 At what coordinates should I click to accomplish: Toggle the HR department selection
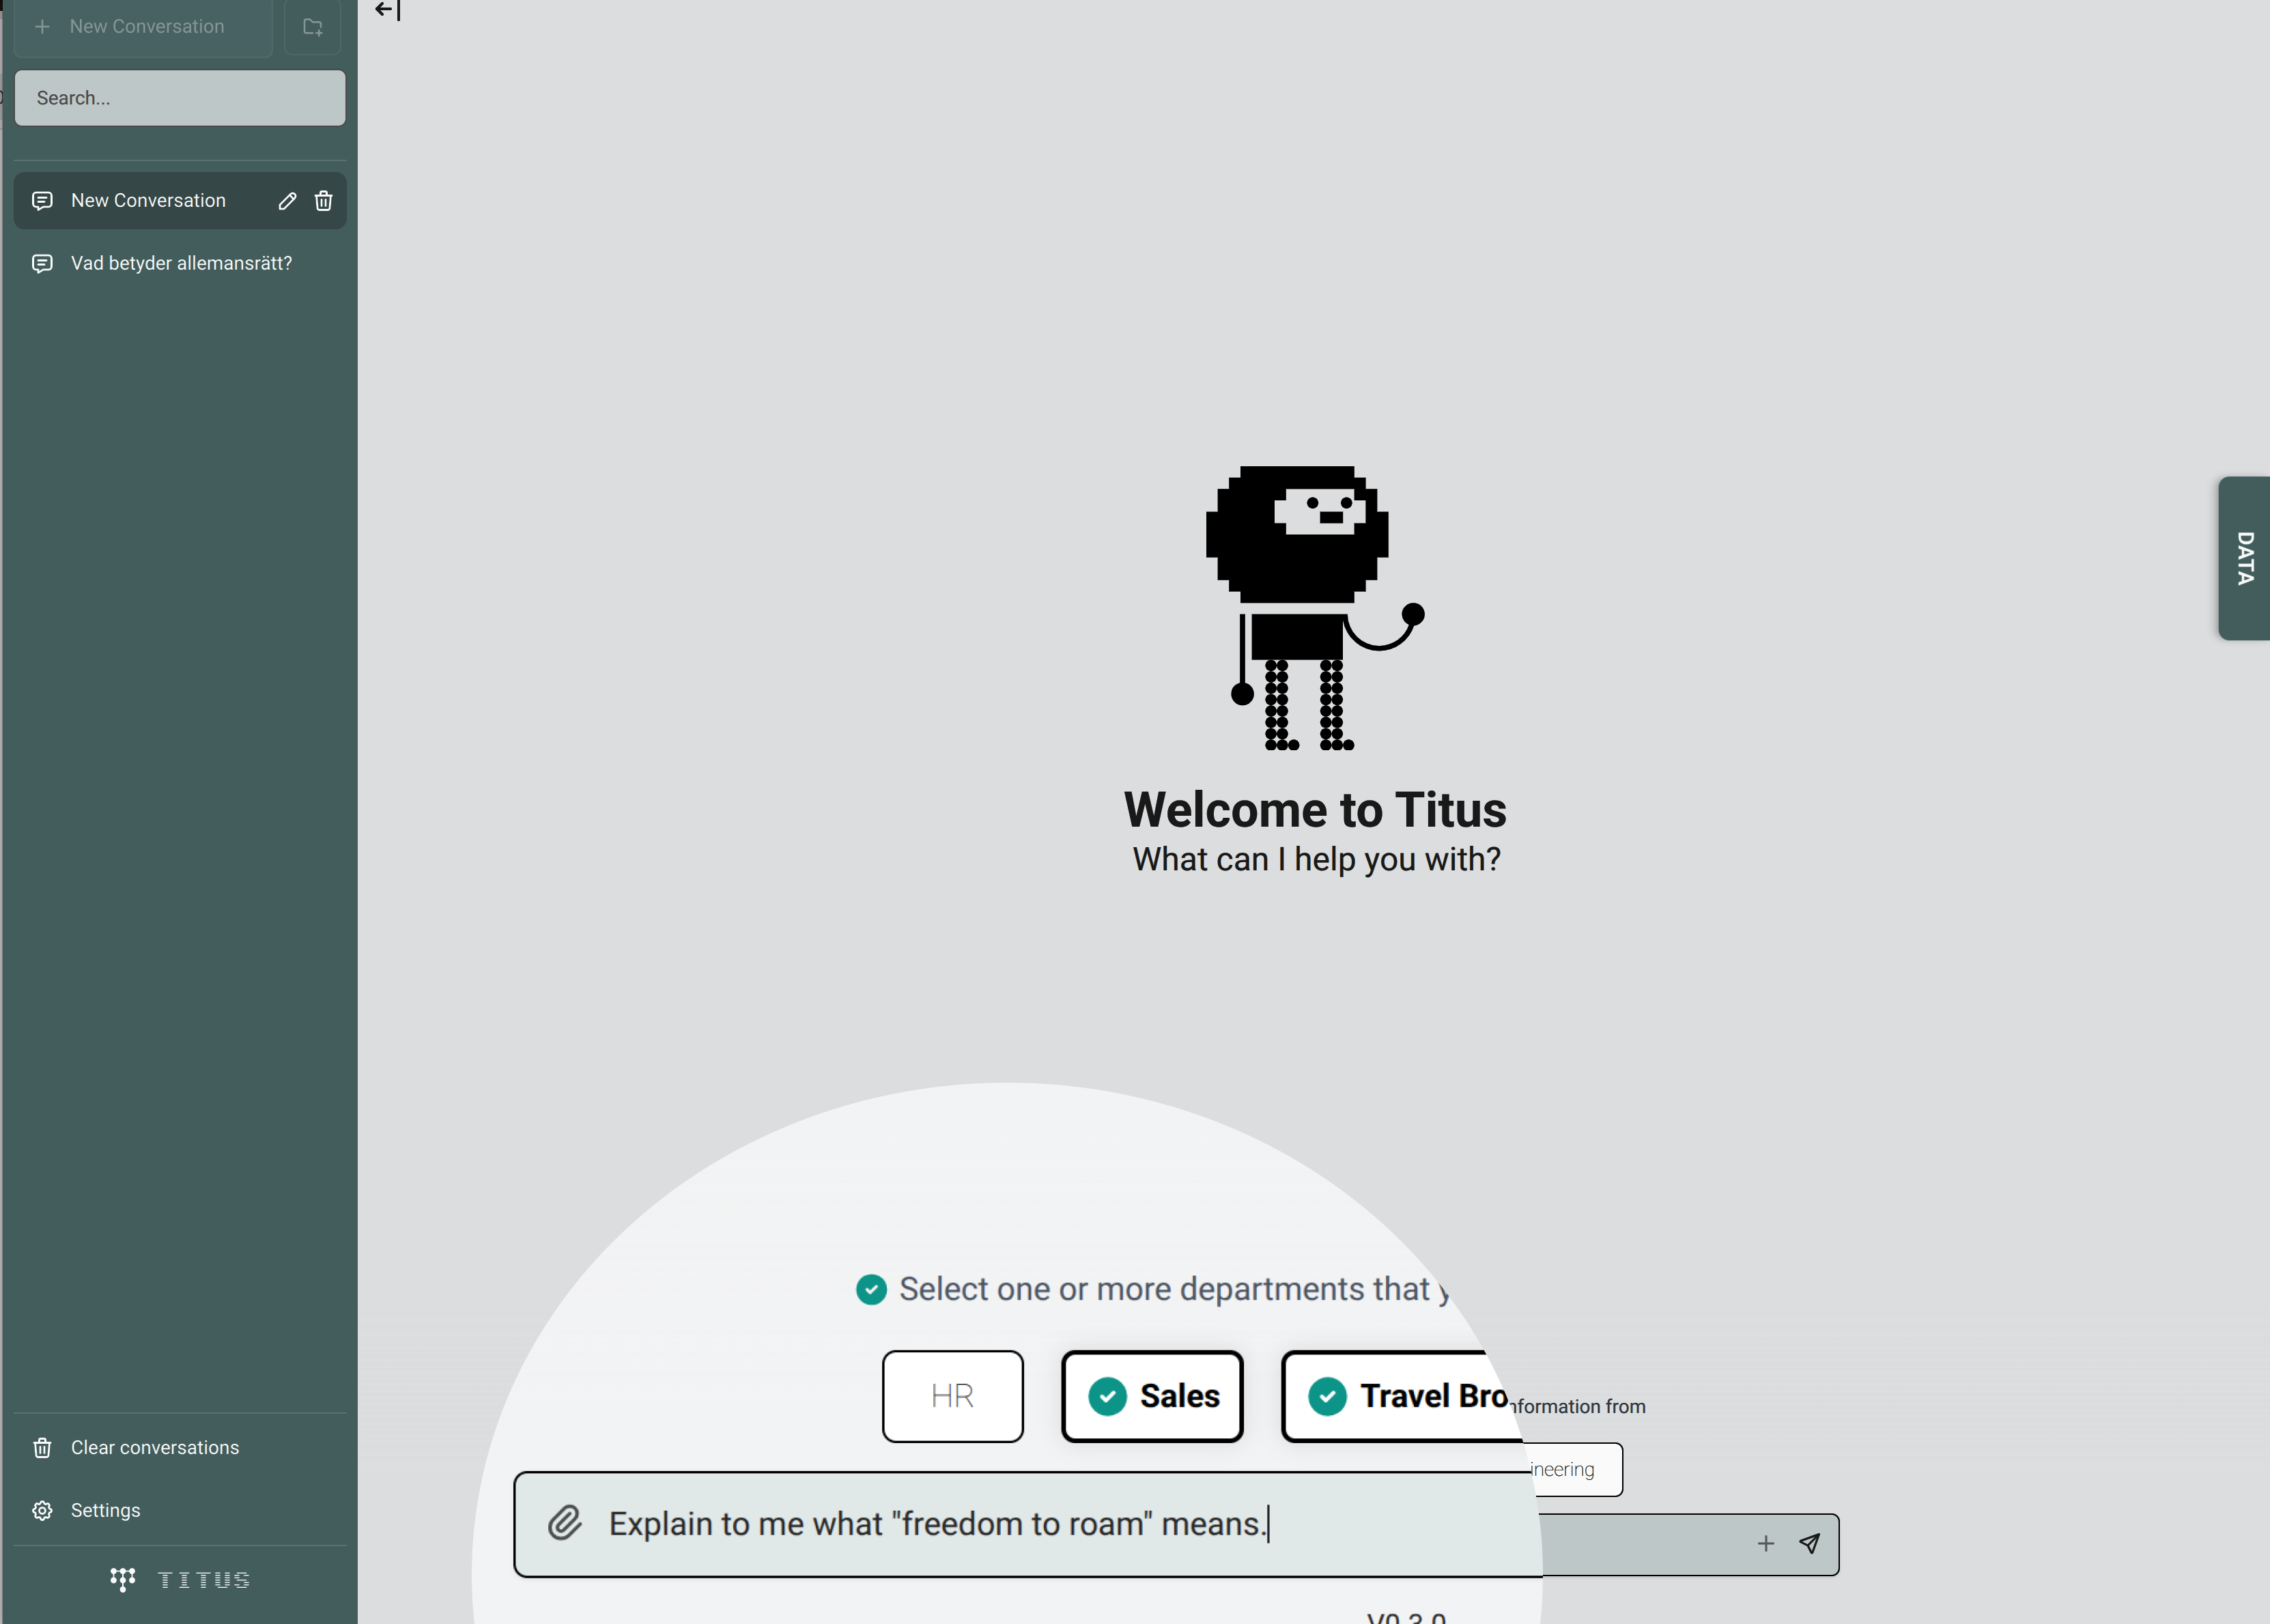click(x=952, y=1396)
